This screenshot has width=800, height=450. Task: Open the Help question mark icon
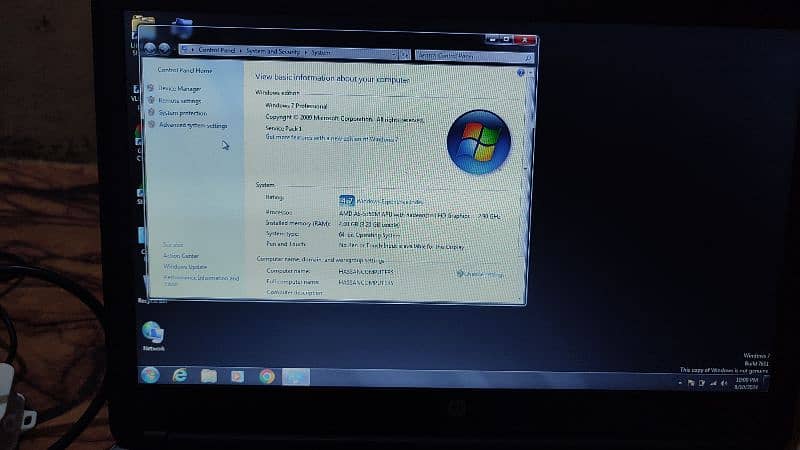coord(520,73)
